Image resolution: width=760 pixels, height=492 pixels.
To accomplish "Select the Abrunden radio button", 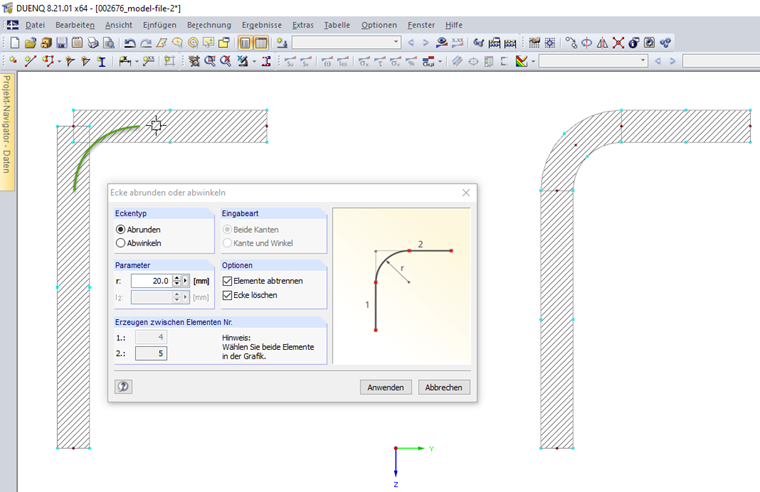I will tap(121, 229).
